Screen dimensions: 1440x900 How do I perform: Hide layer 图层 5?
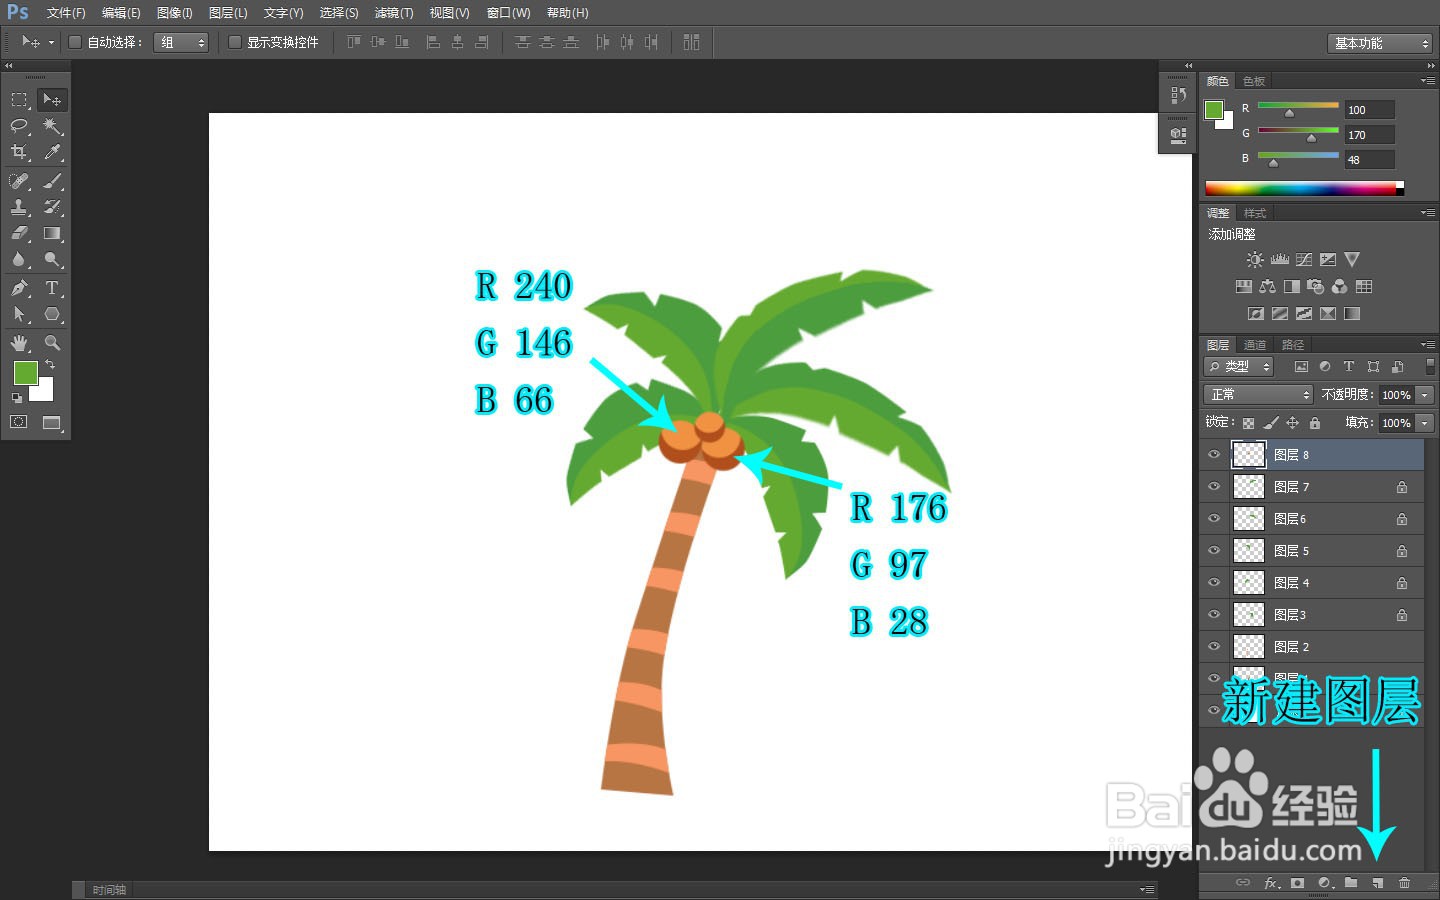pyautogui.click(x=1214, y=551)
